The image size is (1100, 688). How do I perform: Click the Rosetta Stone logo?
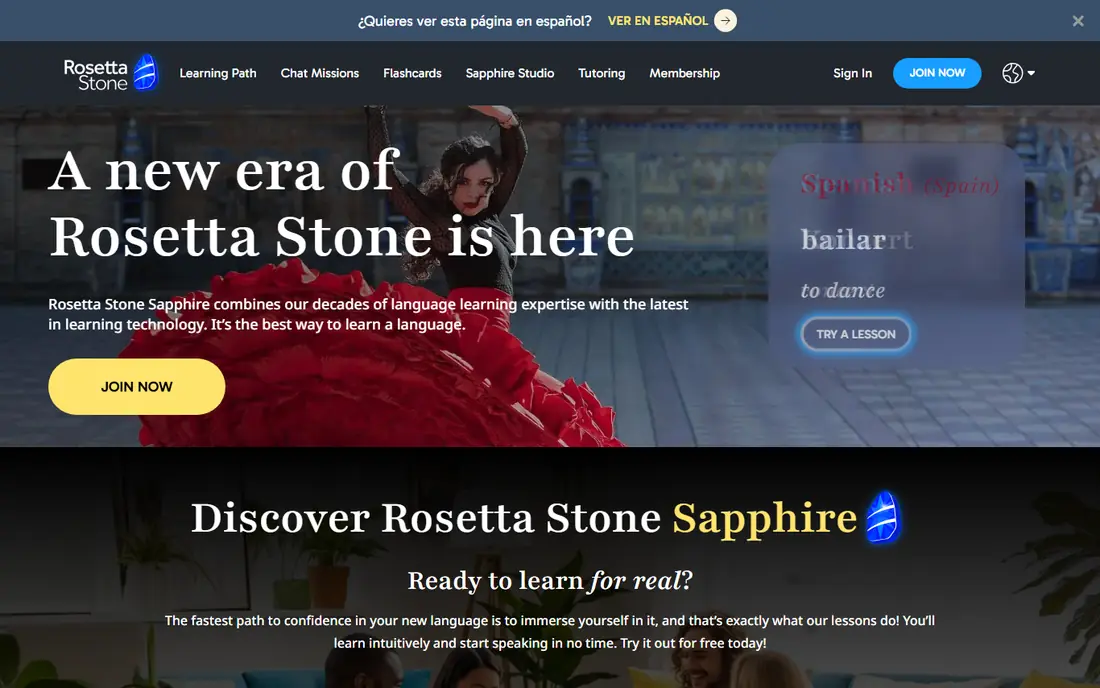coord(111,73)
